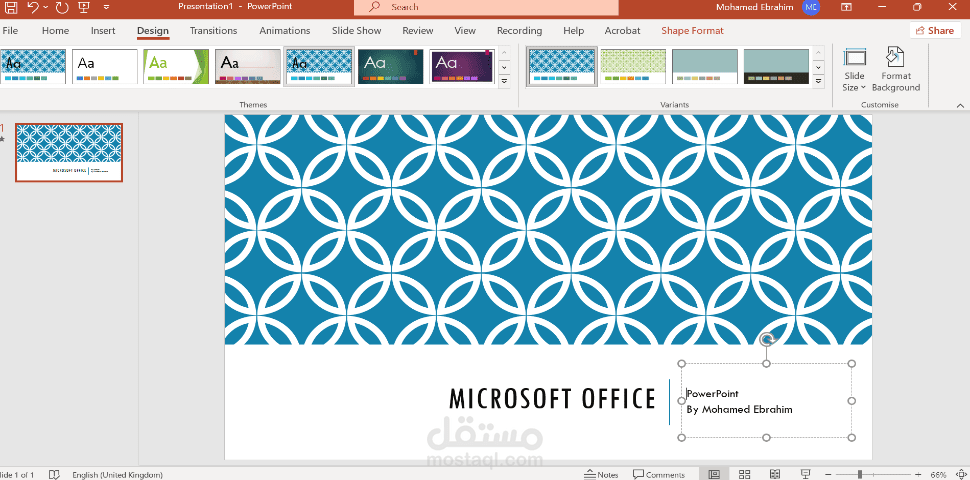Expand the Themes gallery More button

tap(504, 81)
